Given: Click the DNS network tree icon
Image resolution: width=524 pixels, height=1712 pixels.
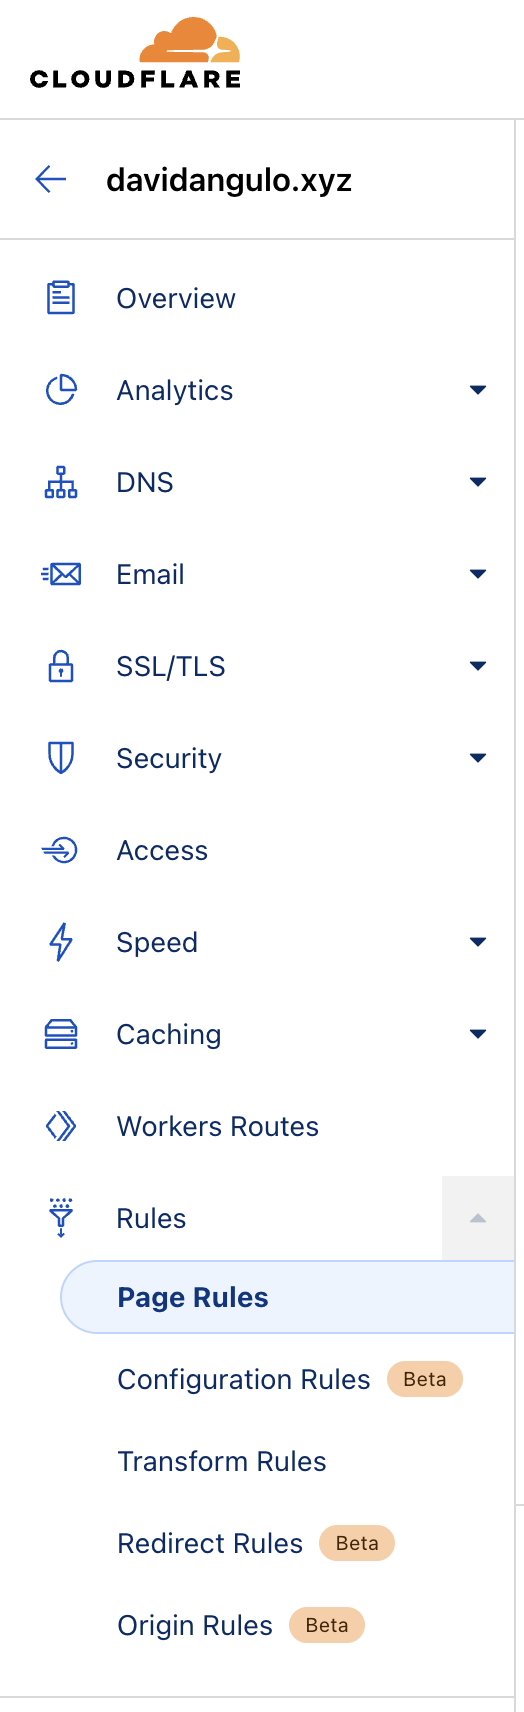Looking at the screenshot, I should (61, 482).
